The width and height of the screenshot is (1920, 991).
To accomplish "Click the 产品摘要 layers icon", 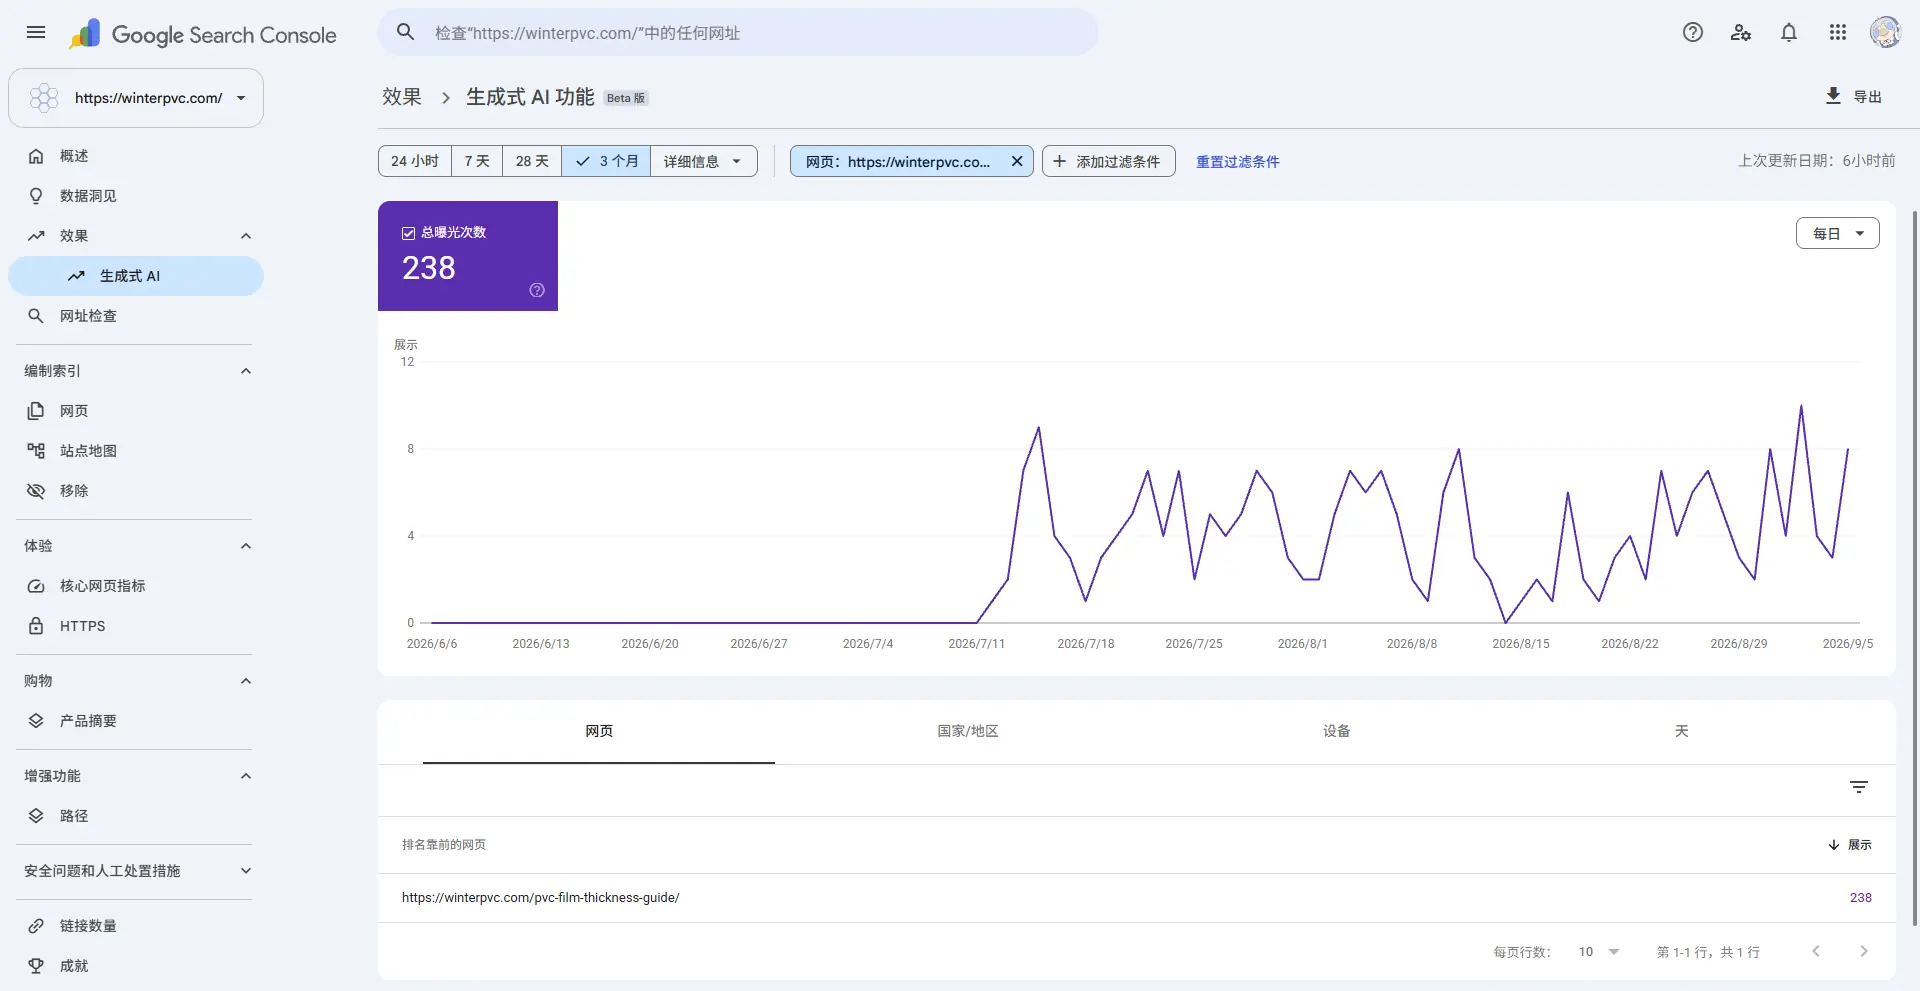I will [x=36, y=721].
